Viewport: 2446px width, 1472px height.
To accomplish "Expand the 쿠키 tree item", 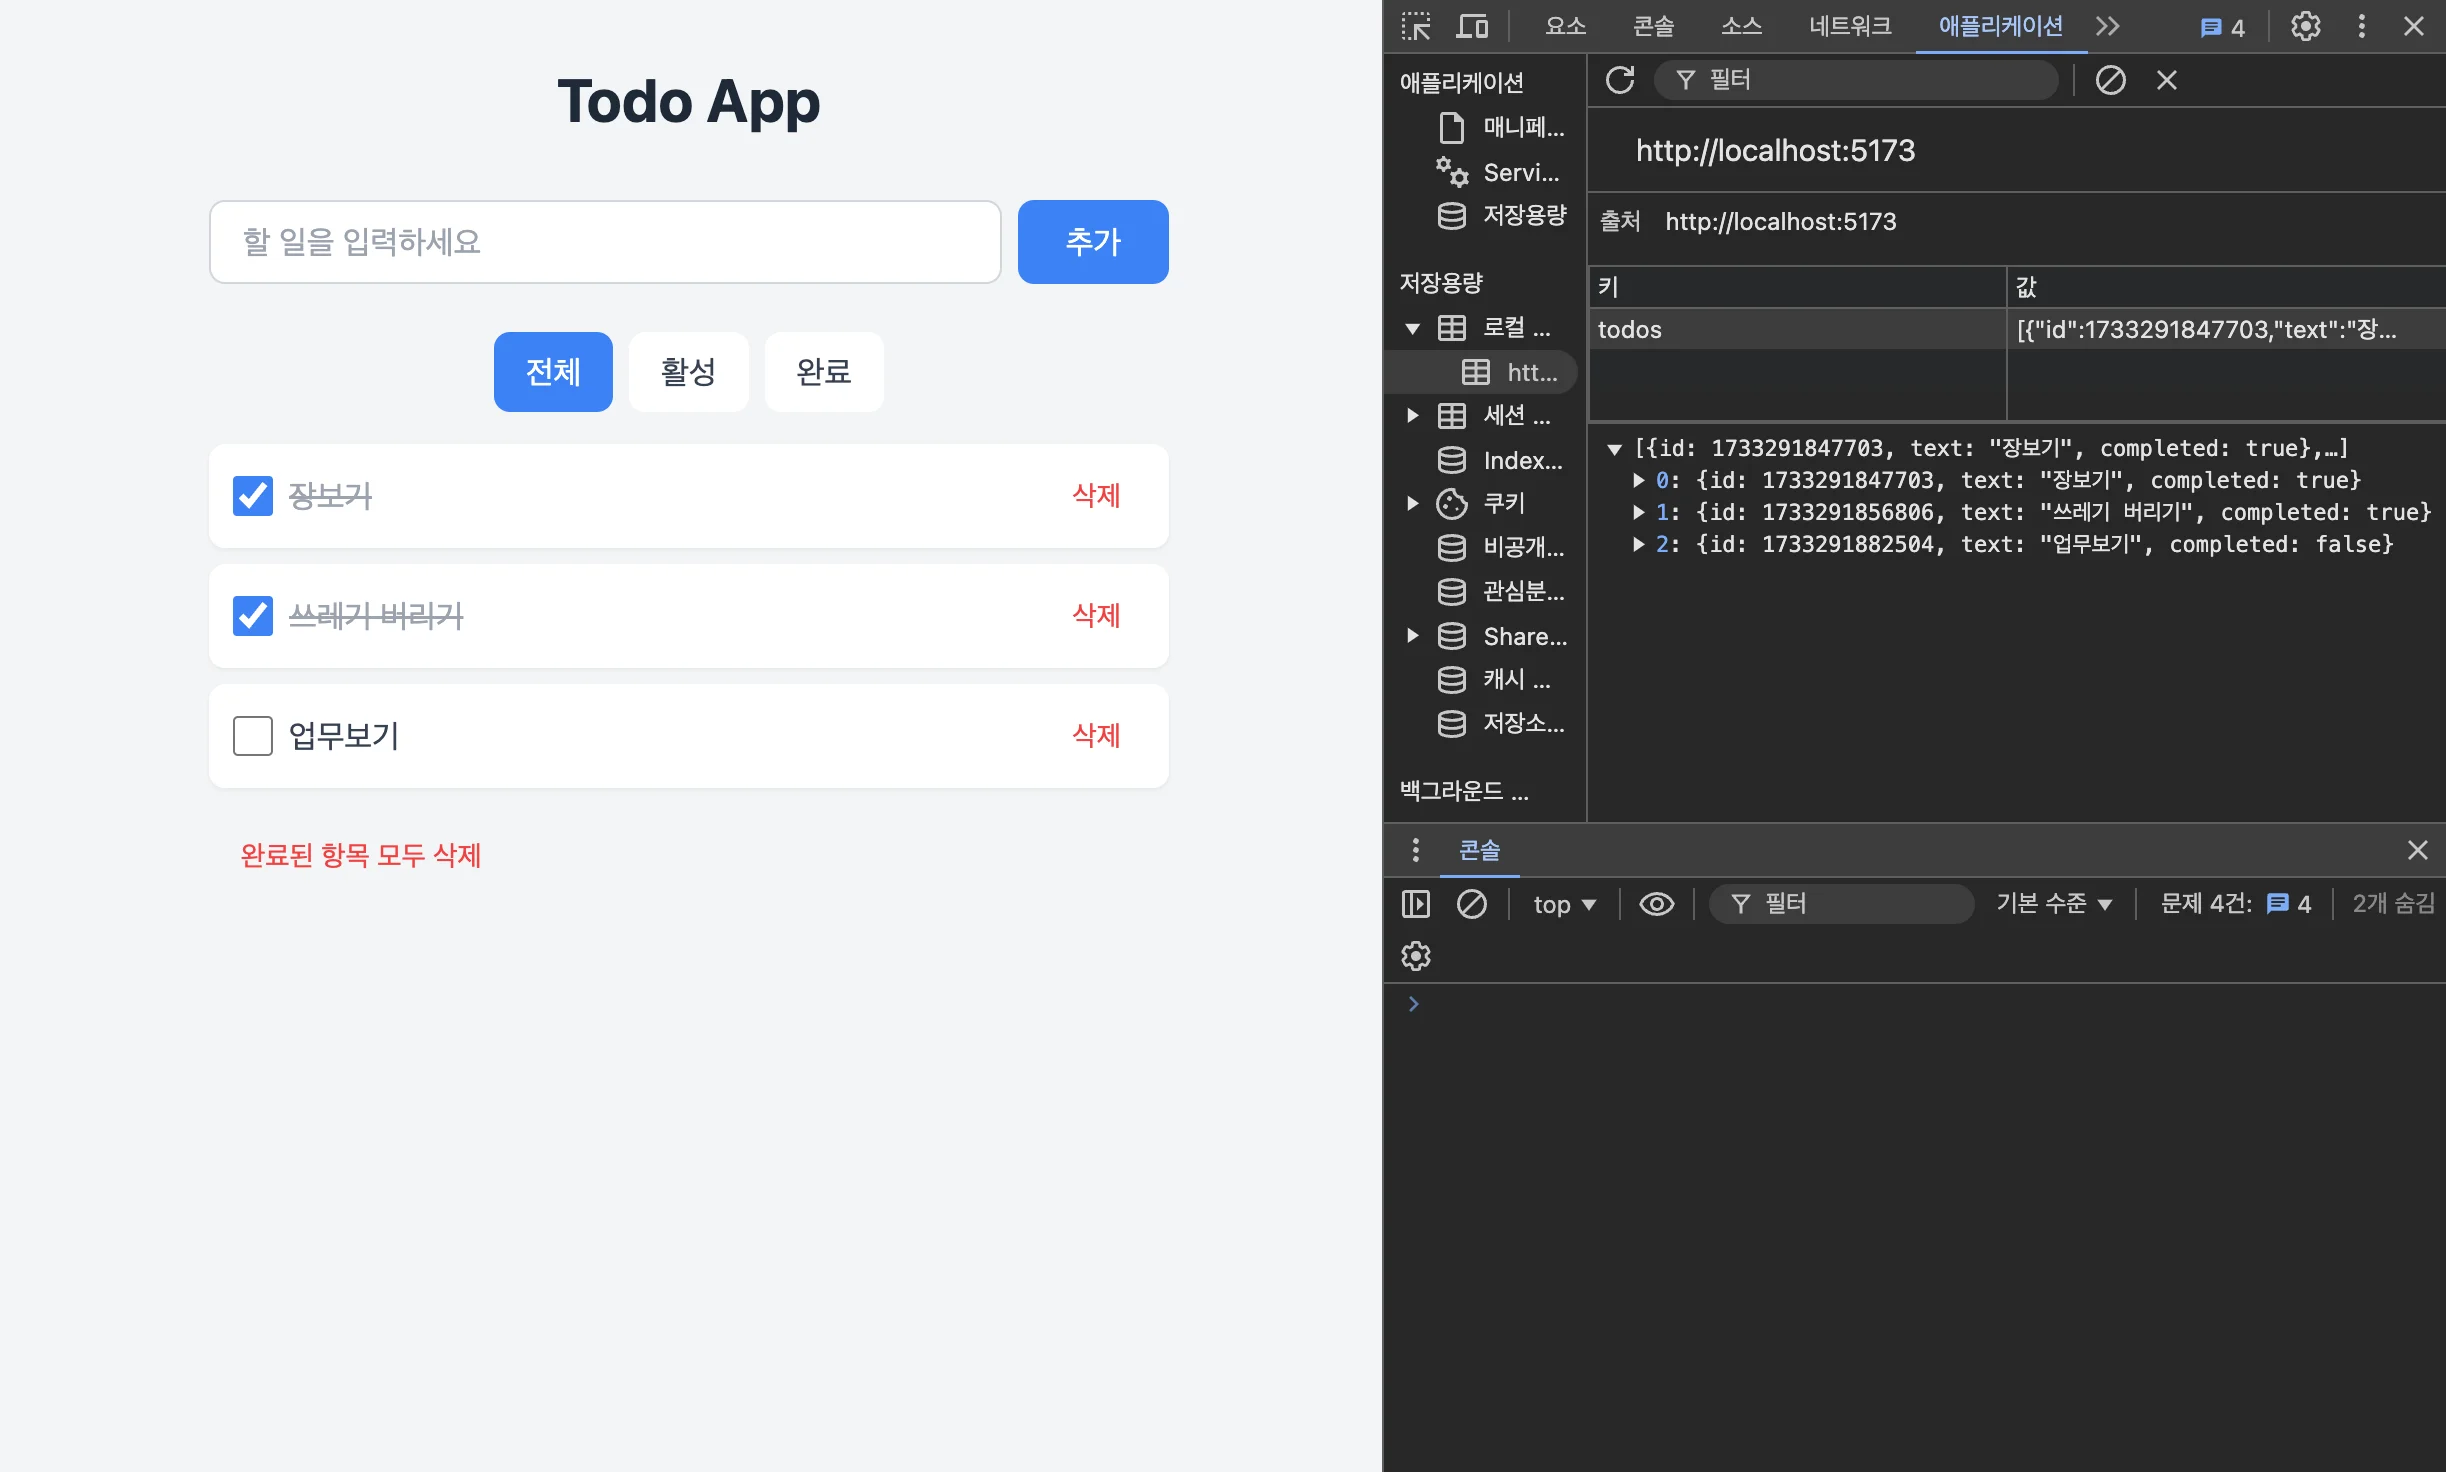I will click(1412, 503).
